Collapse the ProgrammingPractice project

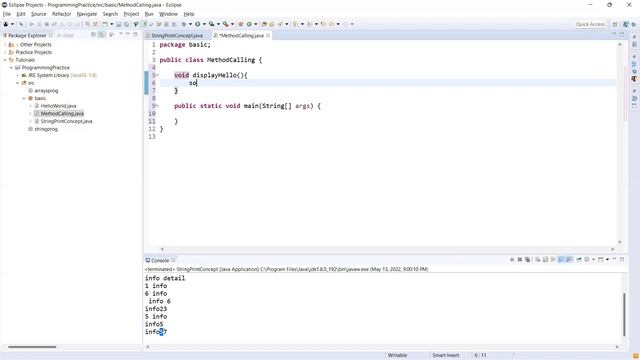11,67
